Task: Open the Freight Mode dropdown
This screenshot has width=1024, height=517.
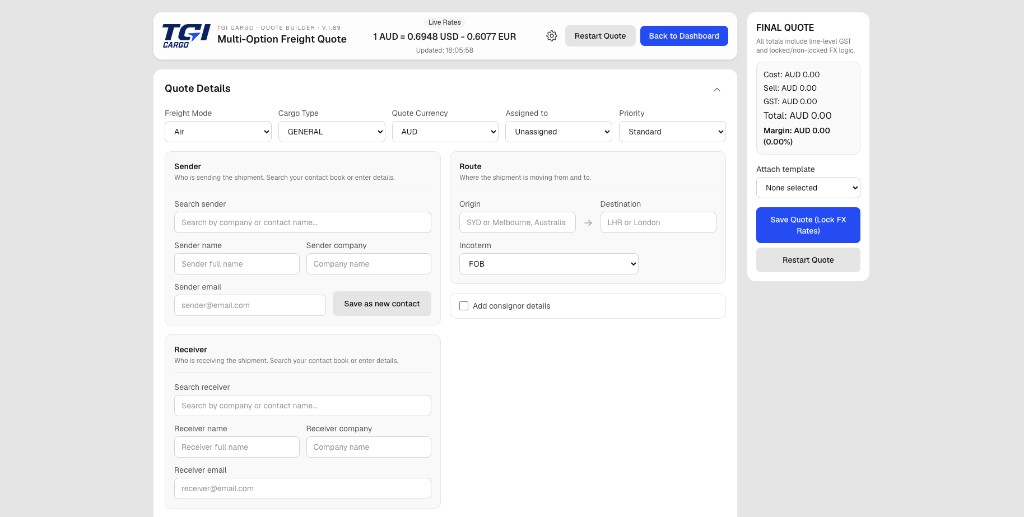Action: [218, 132]
